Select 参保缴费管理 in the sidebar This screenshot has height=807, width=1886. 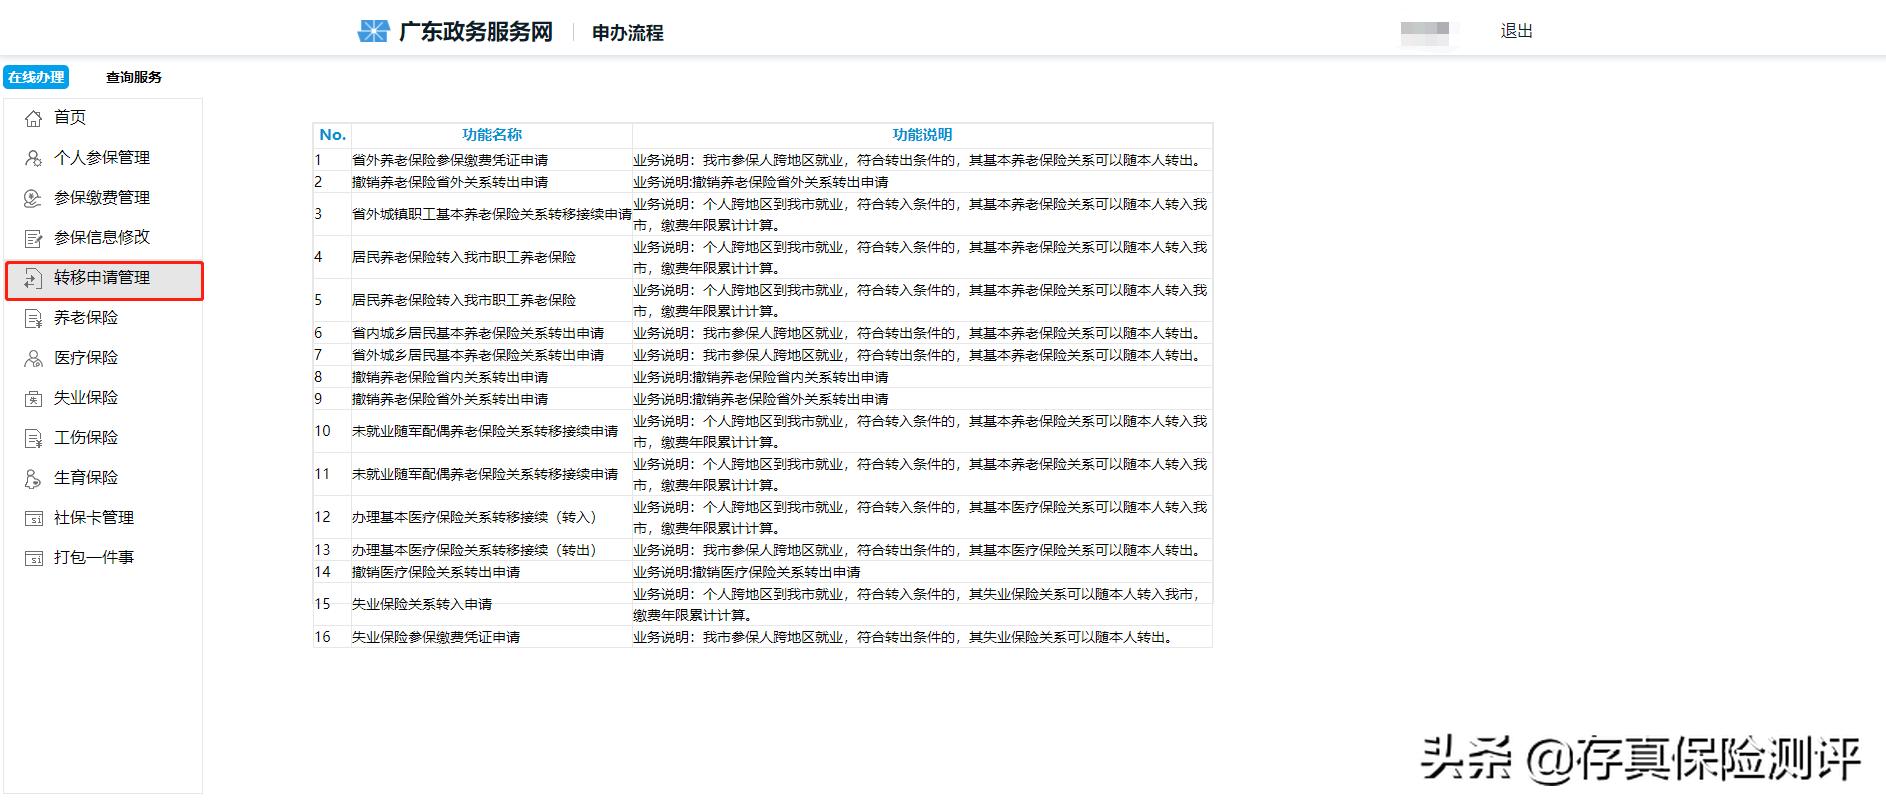click(x=104, y=198)
